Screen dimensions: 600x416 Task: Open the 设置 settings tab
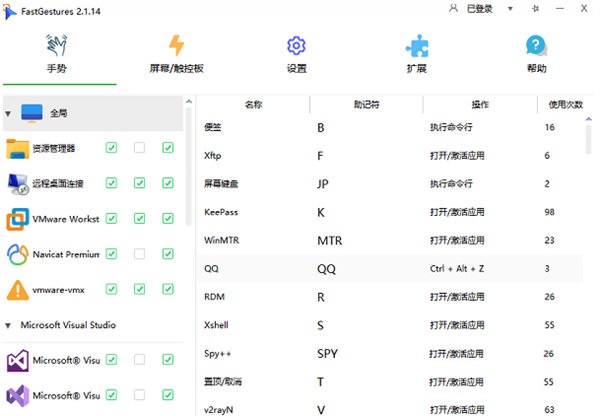click(x=297, y=54)
